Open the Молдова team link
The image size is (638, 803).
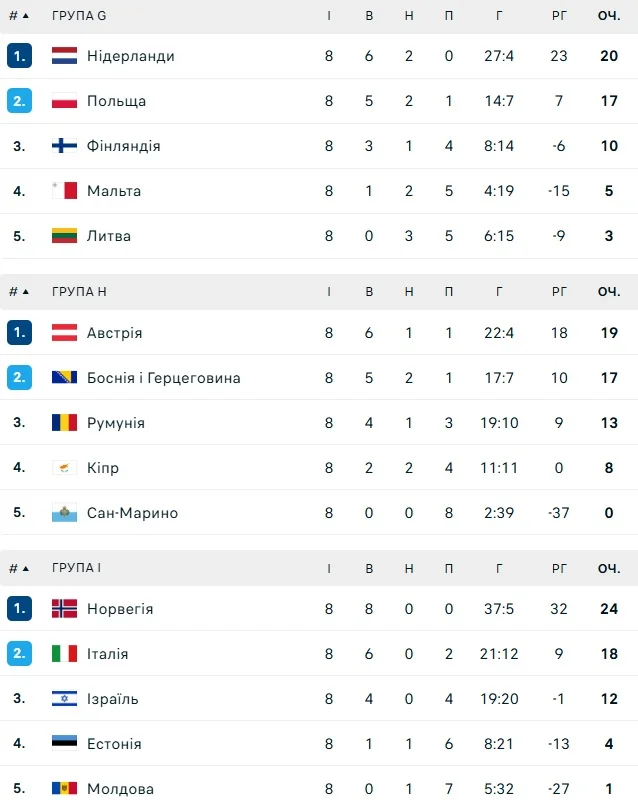[120, 789]
